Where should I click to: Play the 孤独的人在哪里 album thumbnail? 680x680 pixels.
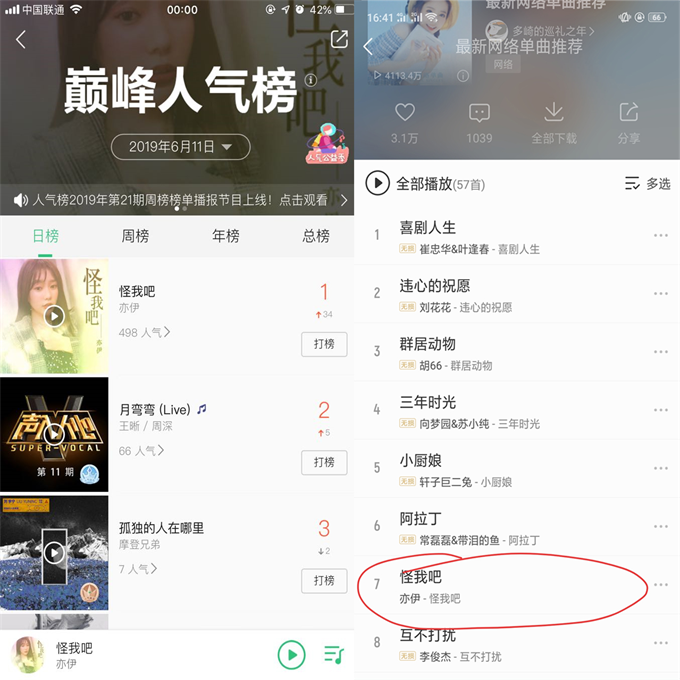(54, 553)
